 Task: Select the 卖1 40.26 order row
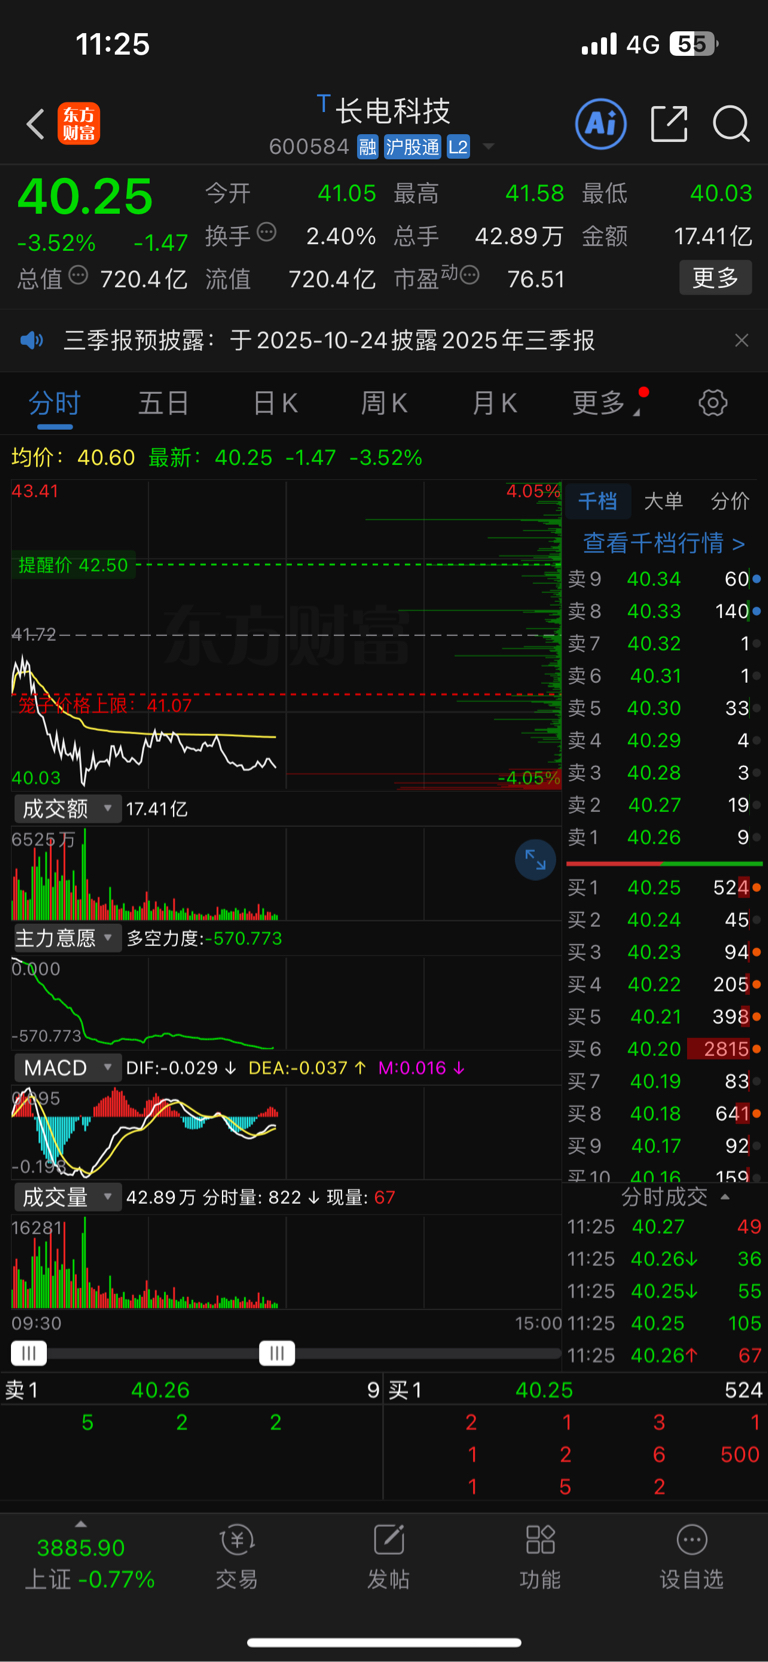coord(664,837)
